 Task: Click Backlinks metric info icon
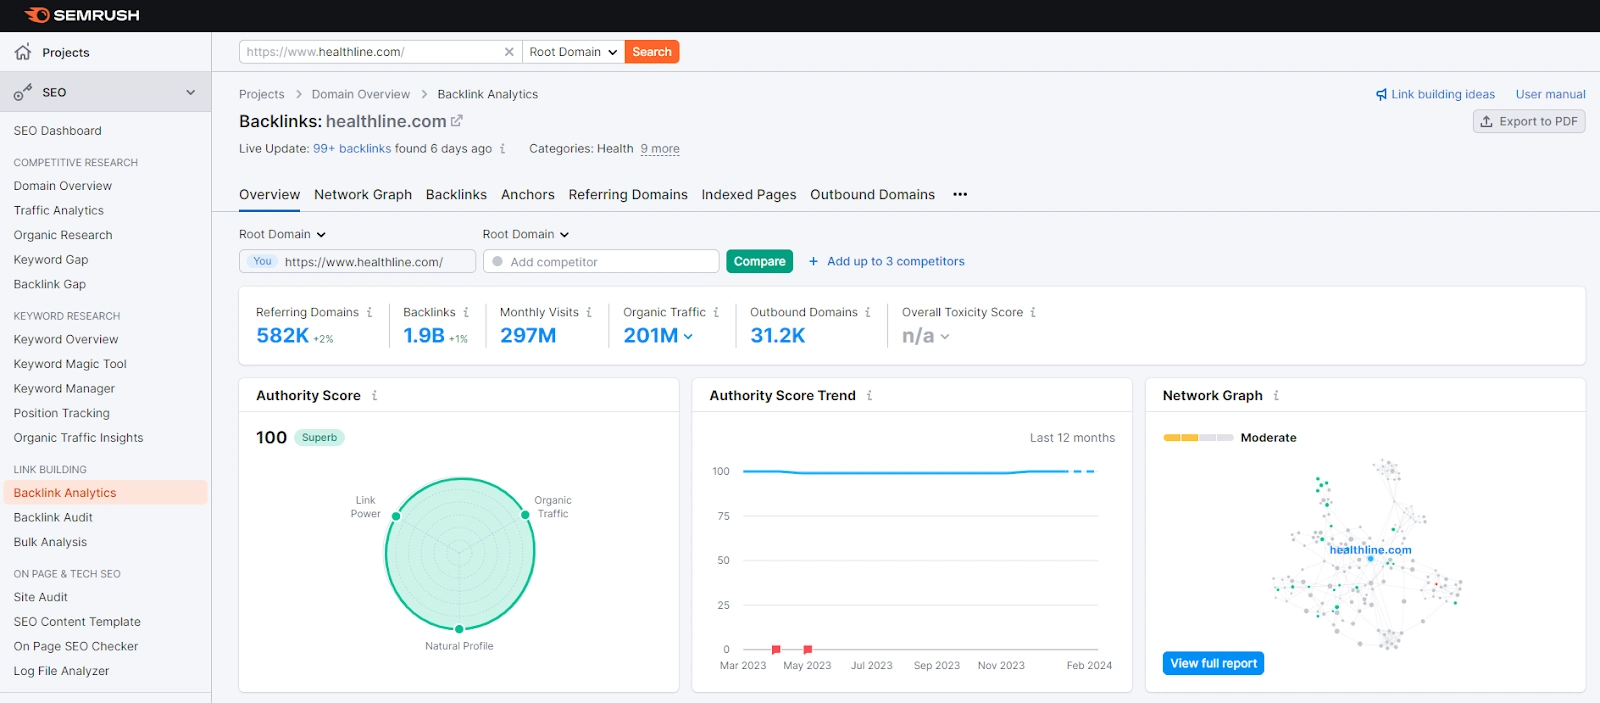point(466,313)
